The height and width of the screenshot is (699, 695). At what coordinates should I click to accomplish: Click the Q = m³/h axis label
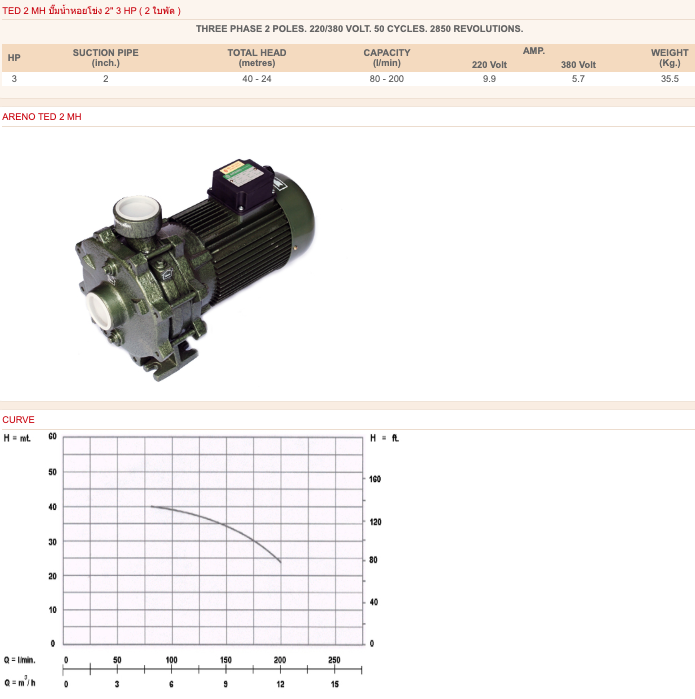[x=20, y=683]
